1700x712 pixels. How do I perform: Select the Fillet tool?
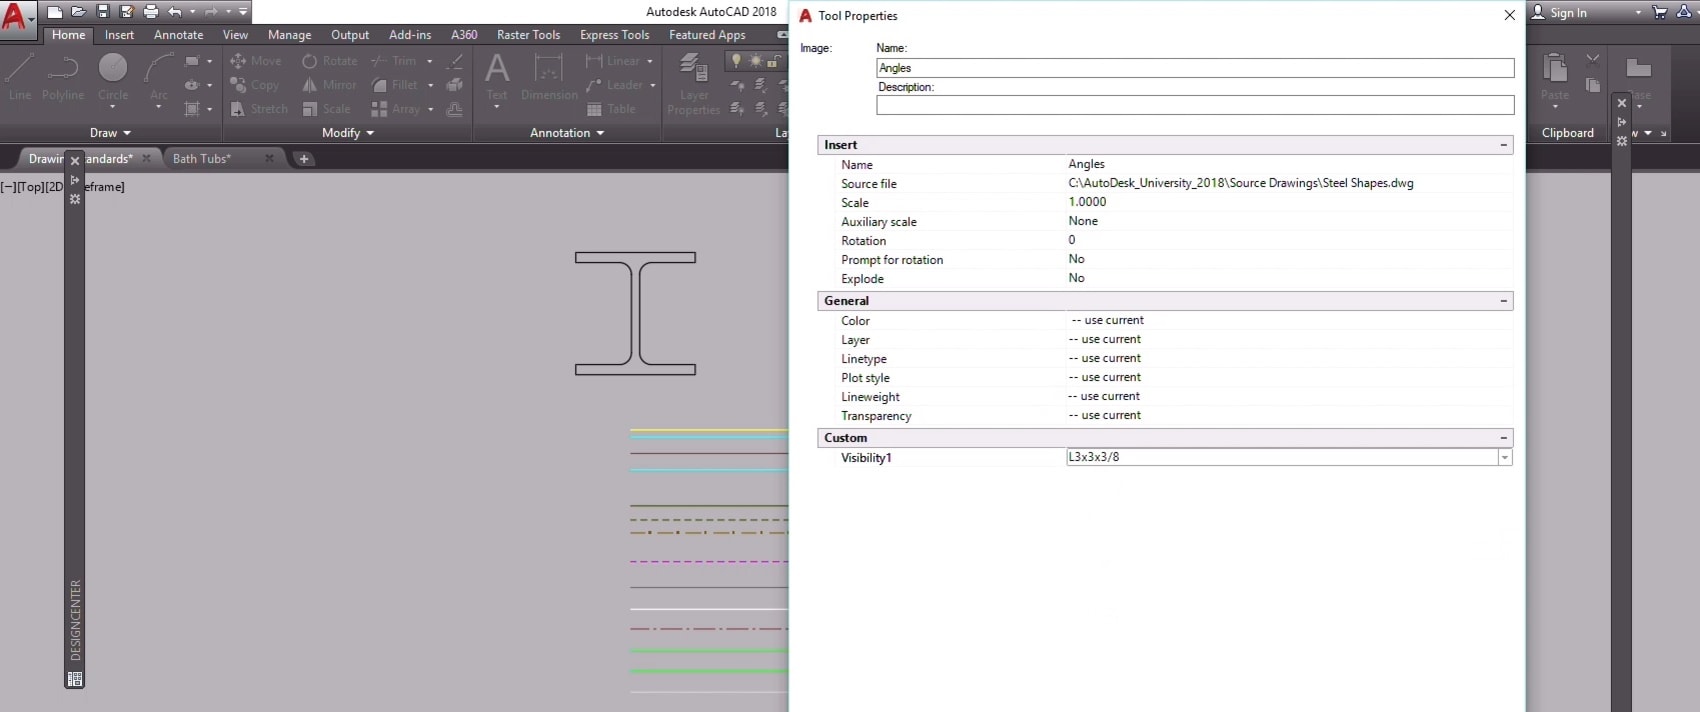coord(394,85)
